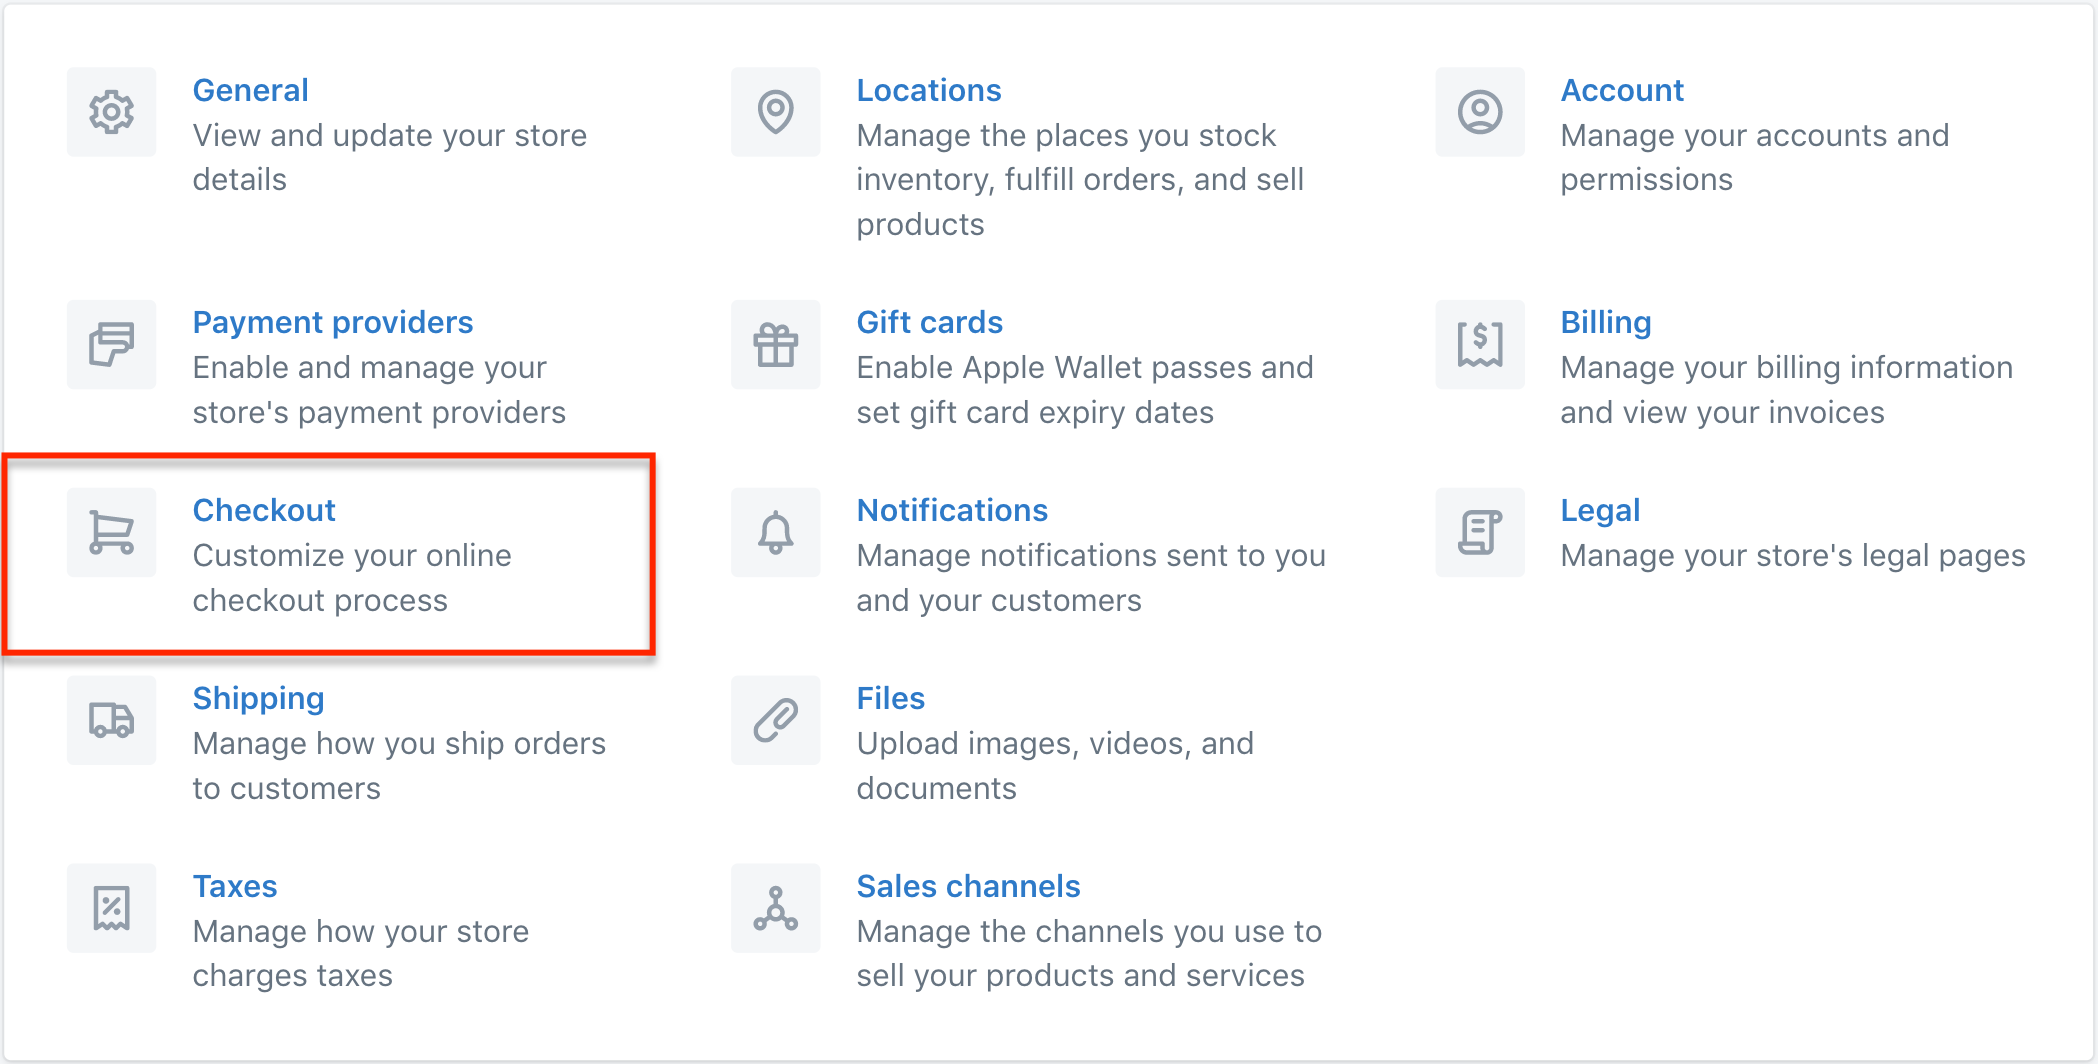Go to Sales channels link
The width and height of the screenshot is (2098, 1064).
[968, 886]
